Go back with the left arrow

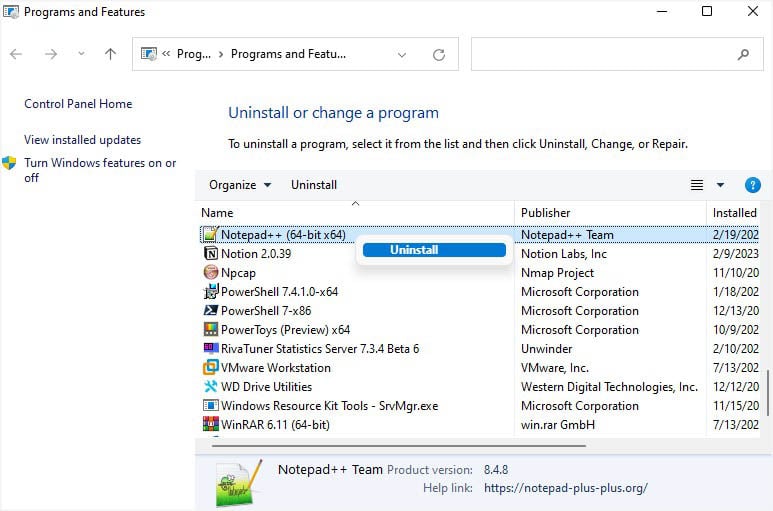(x=16, y=54)
